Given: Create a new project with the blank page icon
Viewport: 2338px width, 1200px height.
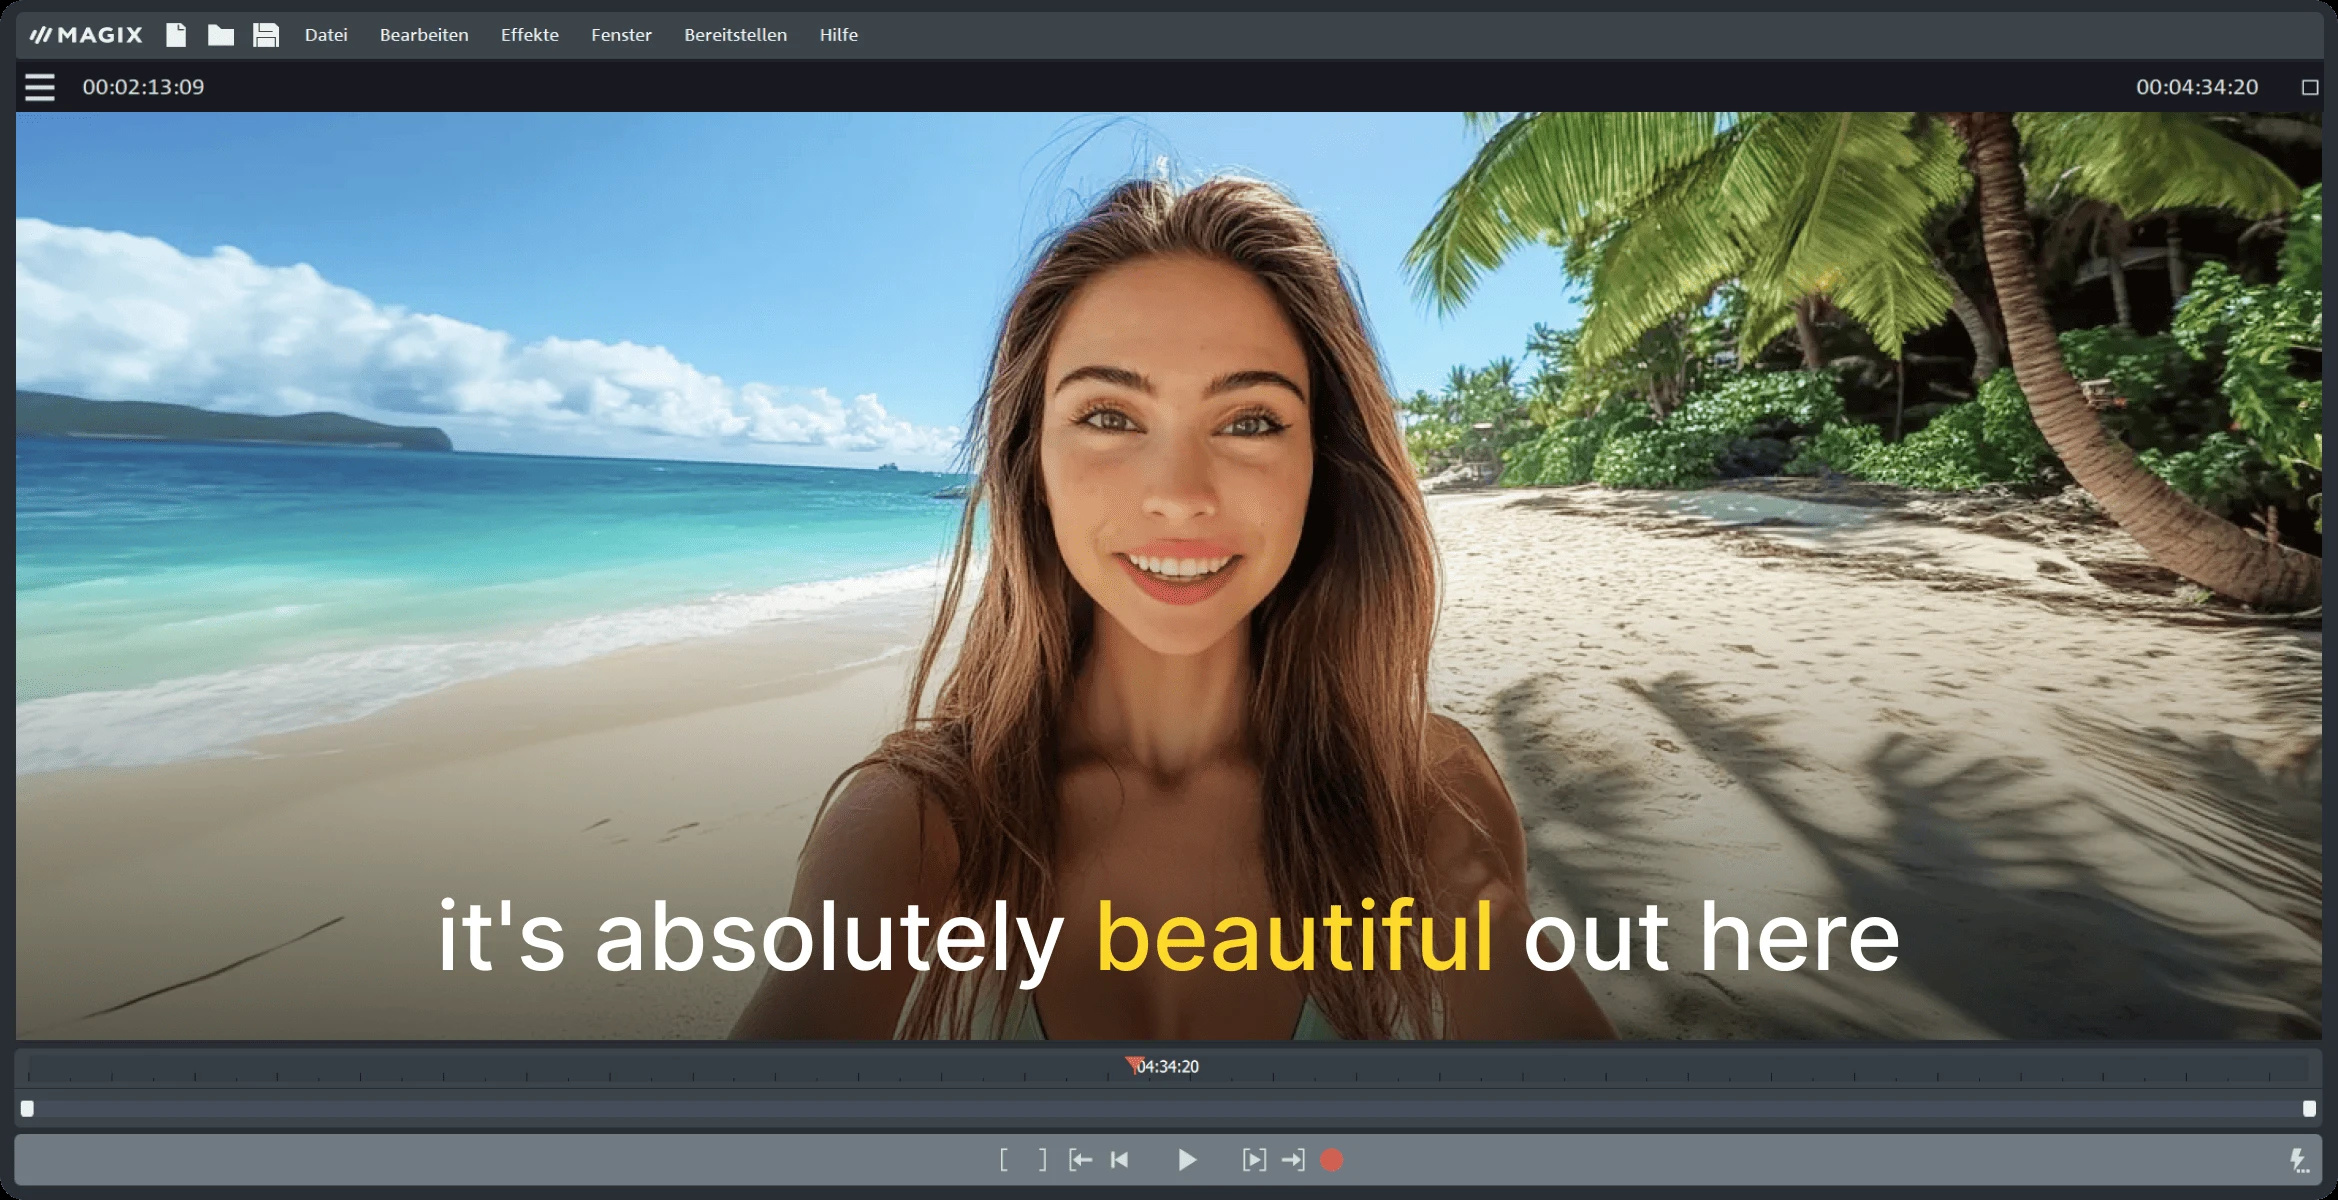Looking at the screenshot, I should [x=176, y=35].
